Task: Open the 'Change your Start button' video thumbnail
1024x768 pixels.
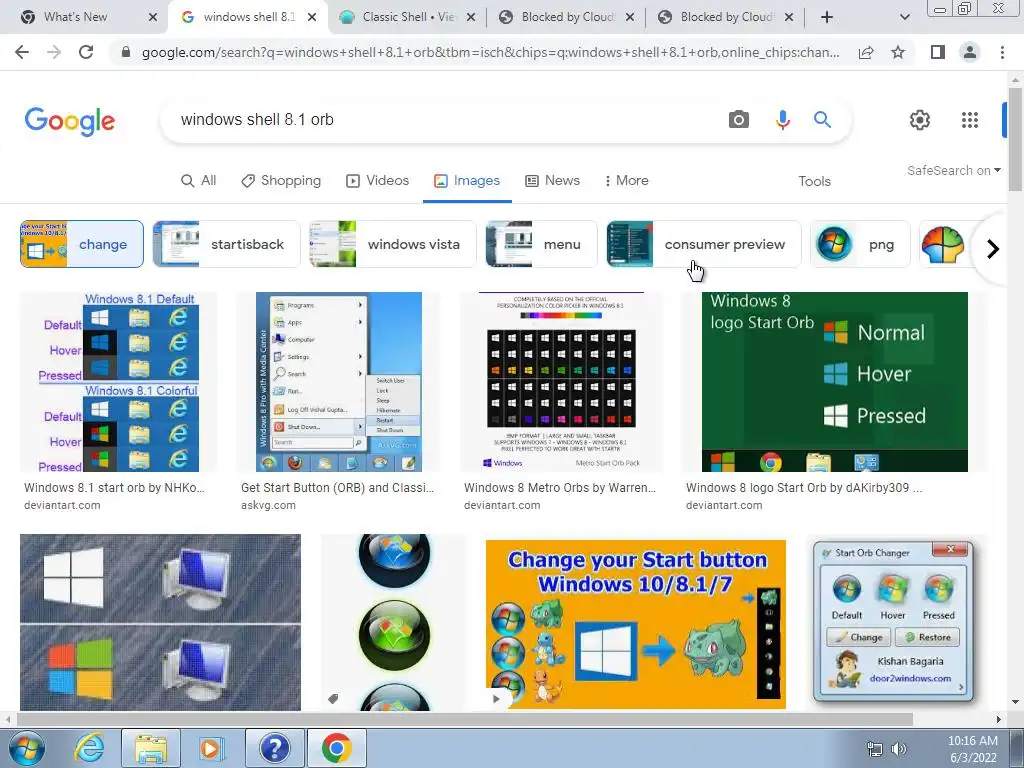Action: click(x=635, y=624)
